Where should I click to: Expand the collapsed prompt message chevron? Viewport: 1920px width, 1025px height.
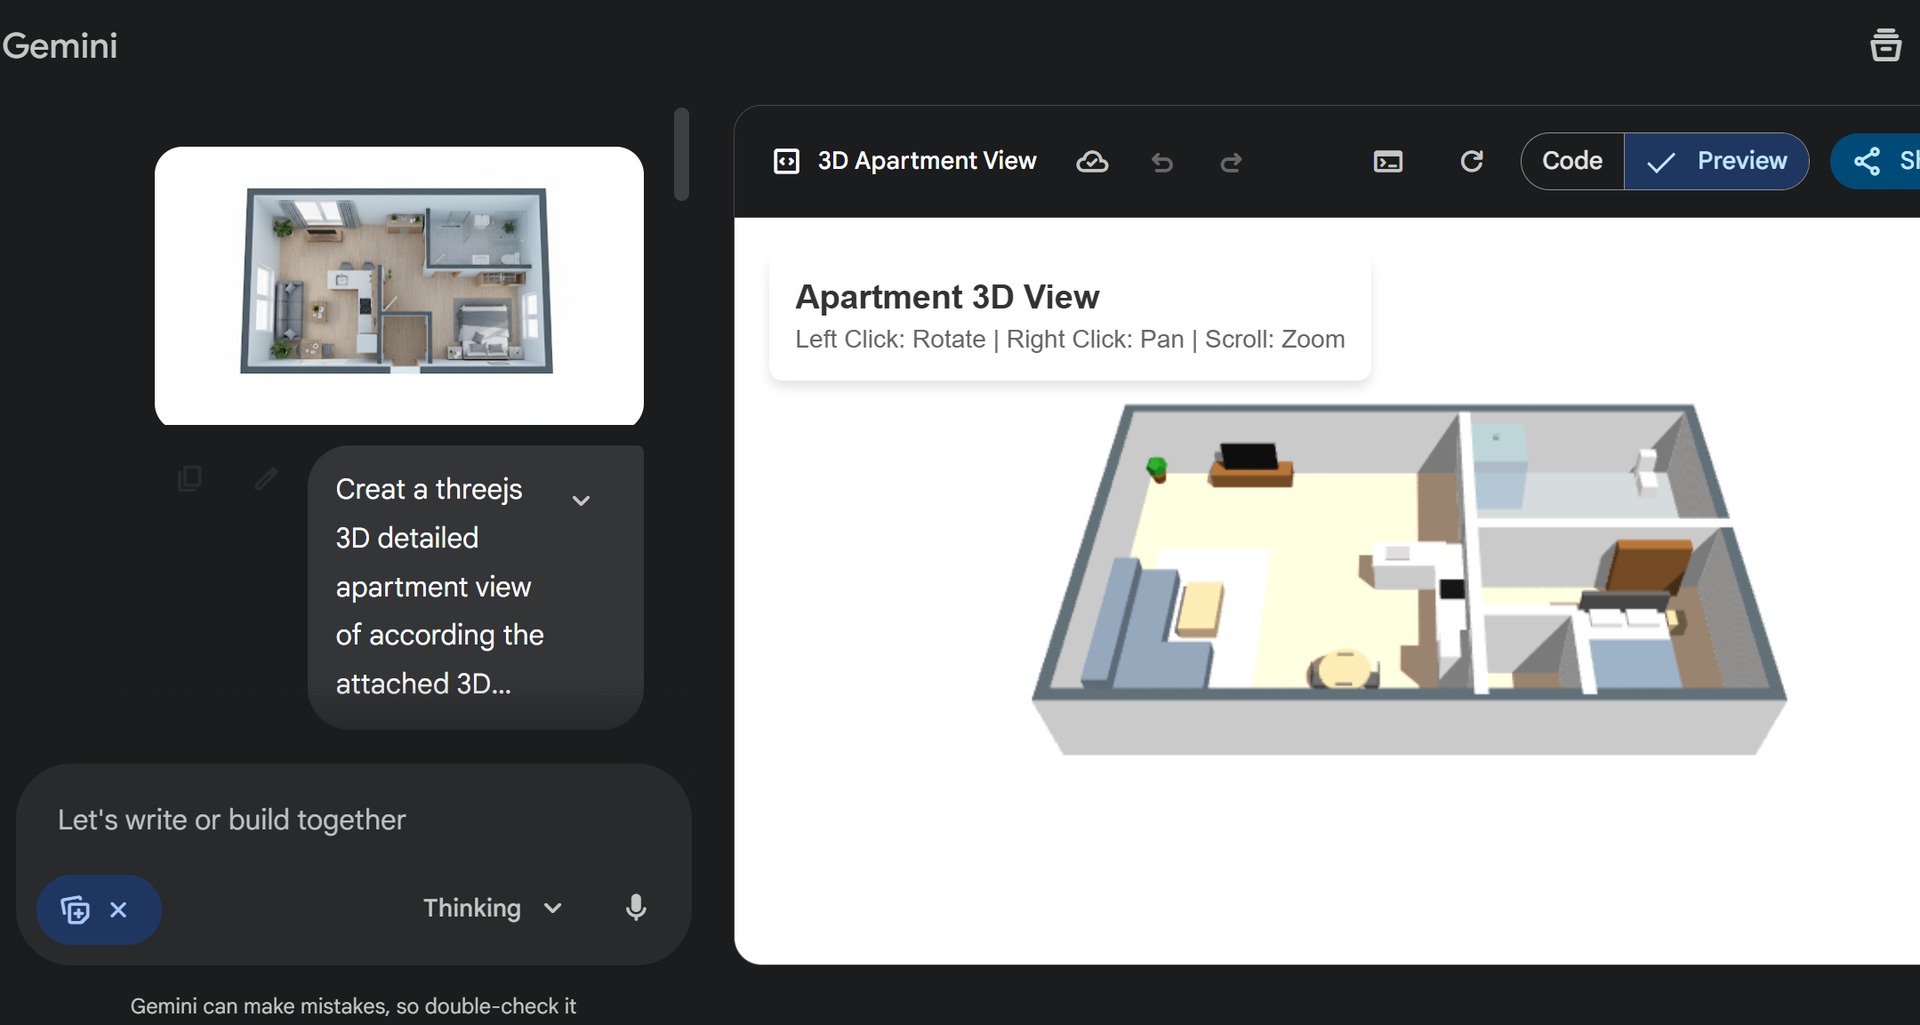[x=581, y=500]
